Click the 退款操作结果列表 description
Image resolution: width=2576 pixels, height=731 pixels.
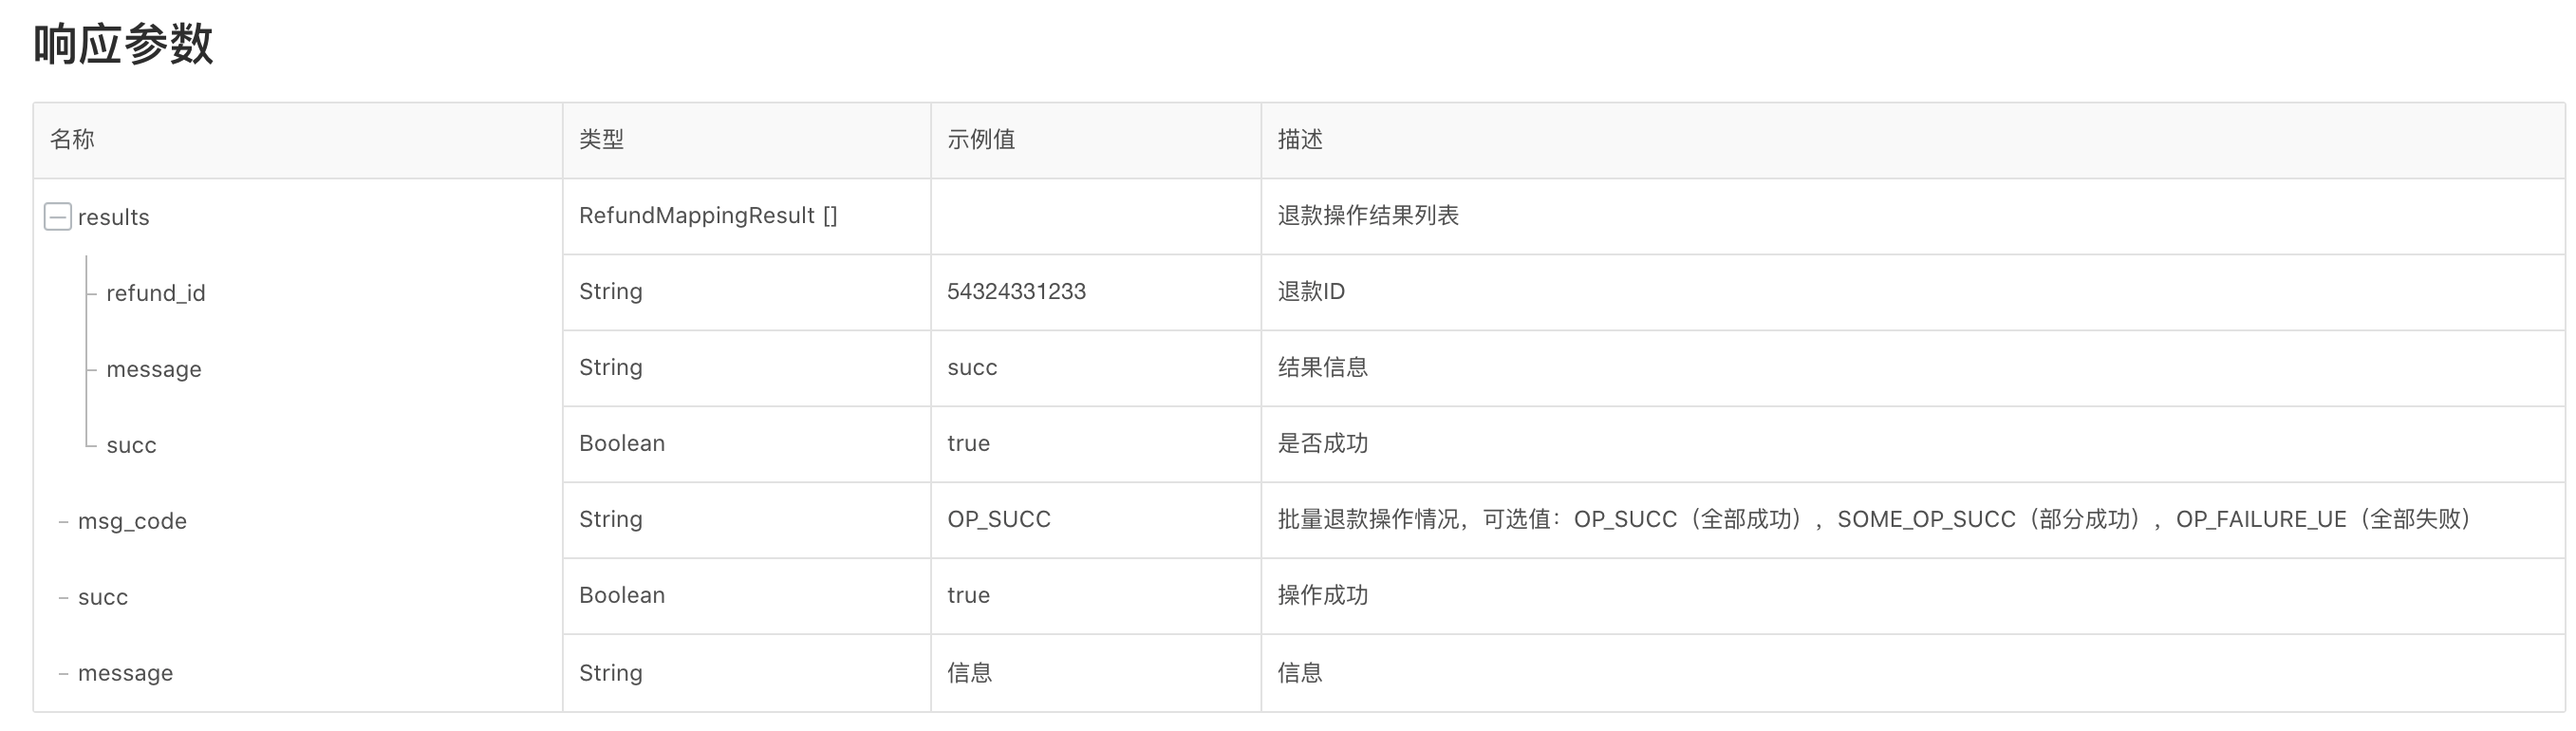1368,215
